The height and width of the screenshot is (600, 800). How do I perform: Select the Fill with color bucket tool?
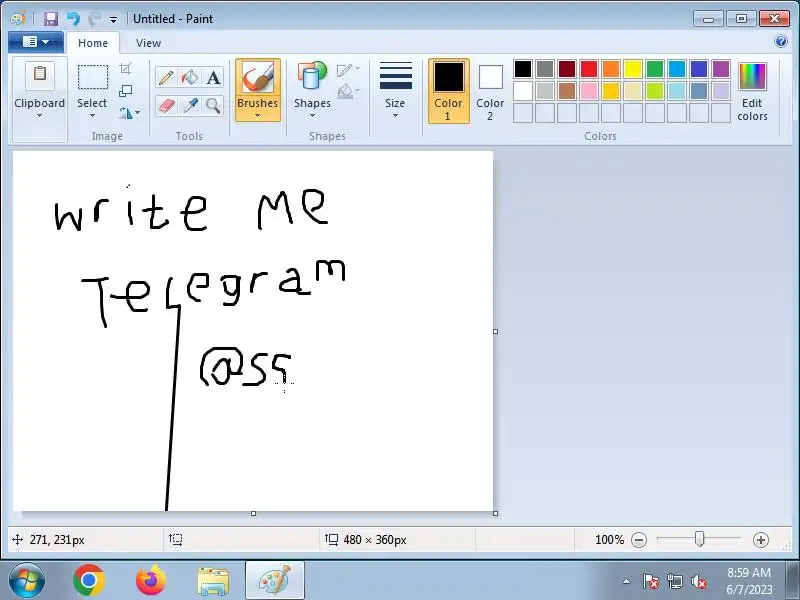(189, 78)
